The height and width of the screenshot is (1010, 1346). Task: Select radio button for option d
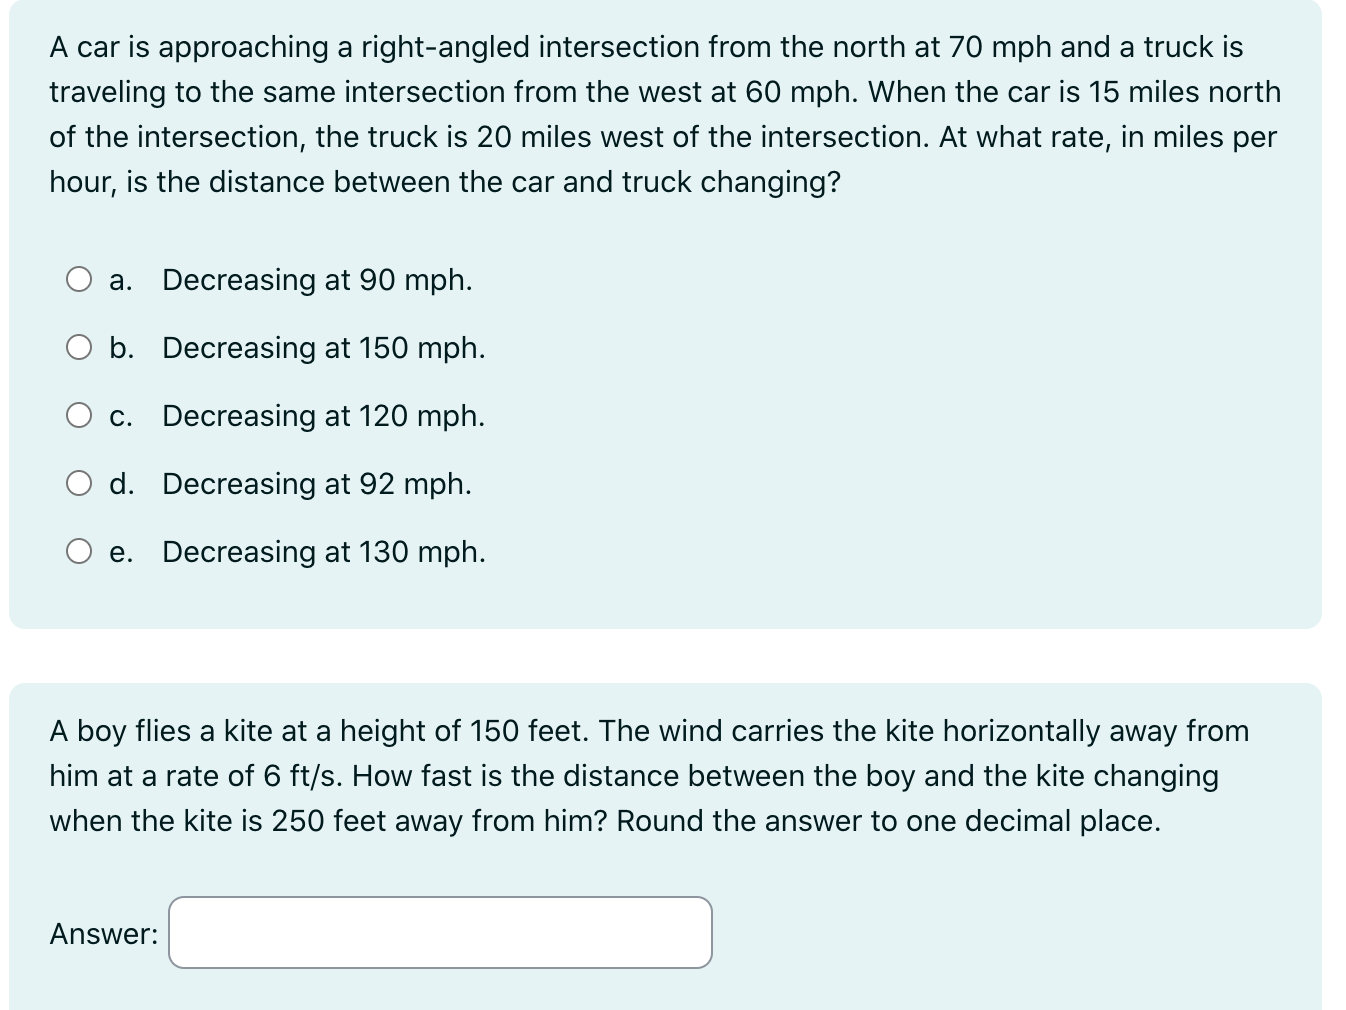point(79,482)
